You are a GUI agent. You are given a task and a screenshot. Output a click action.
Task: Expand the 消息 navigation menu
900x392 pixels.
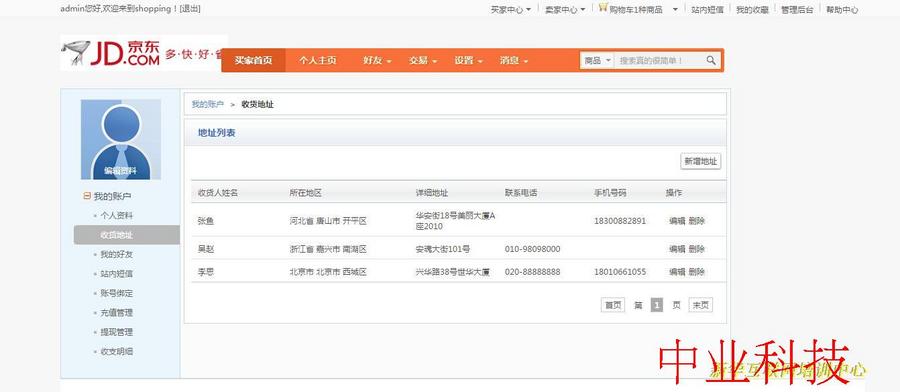pyautogui.click(x=514, y=60)
